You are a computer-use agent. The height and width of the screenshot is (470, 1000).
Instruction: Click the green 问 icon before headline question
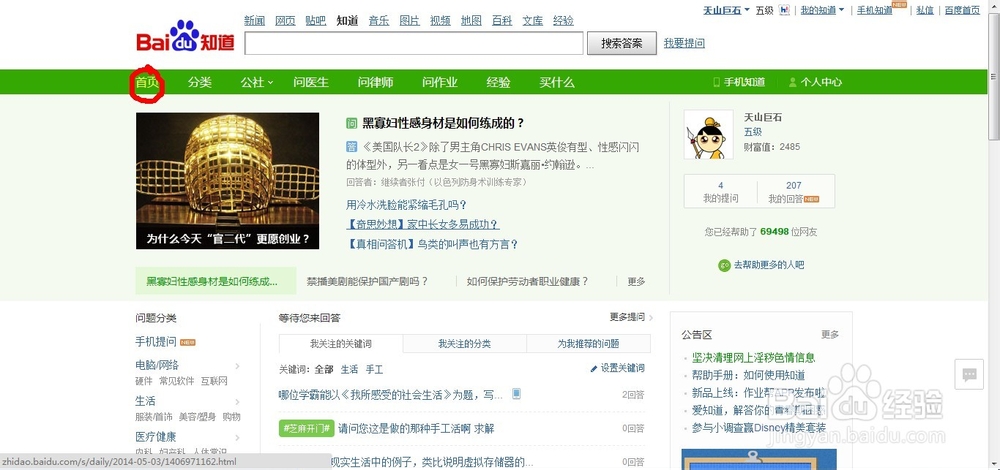coord(351,124)
